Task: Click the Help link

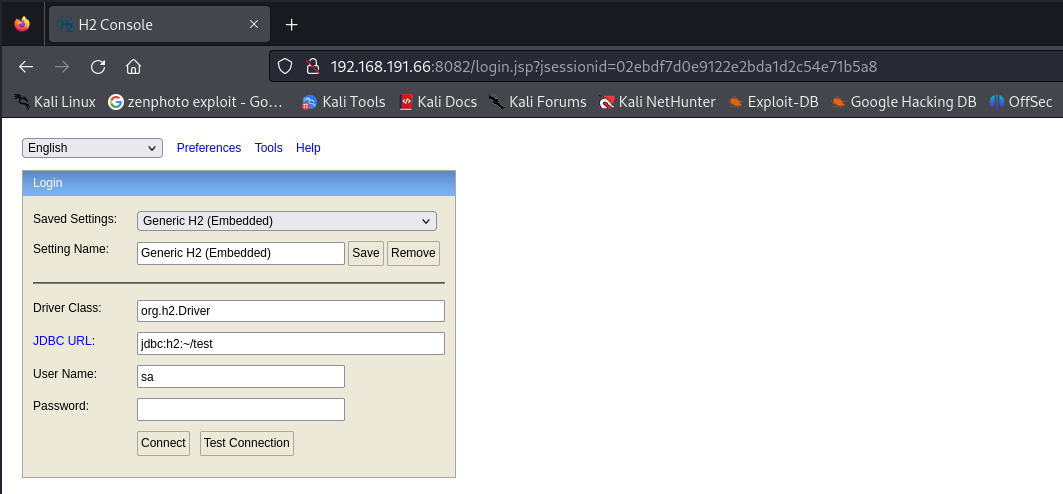Action: (x=308, y=148)
